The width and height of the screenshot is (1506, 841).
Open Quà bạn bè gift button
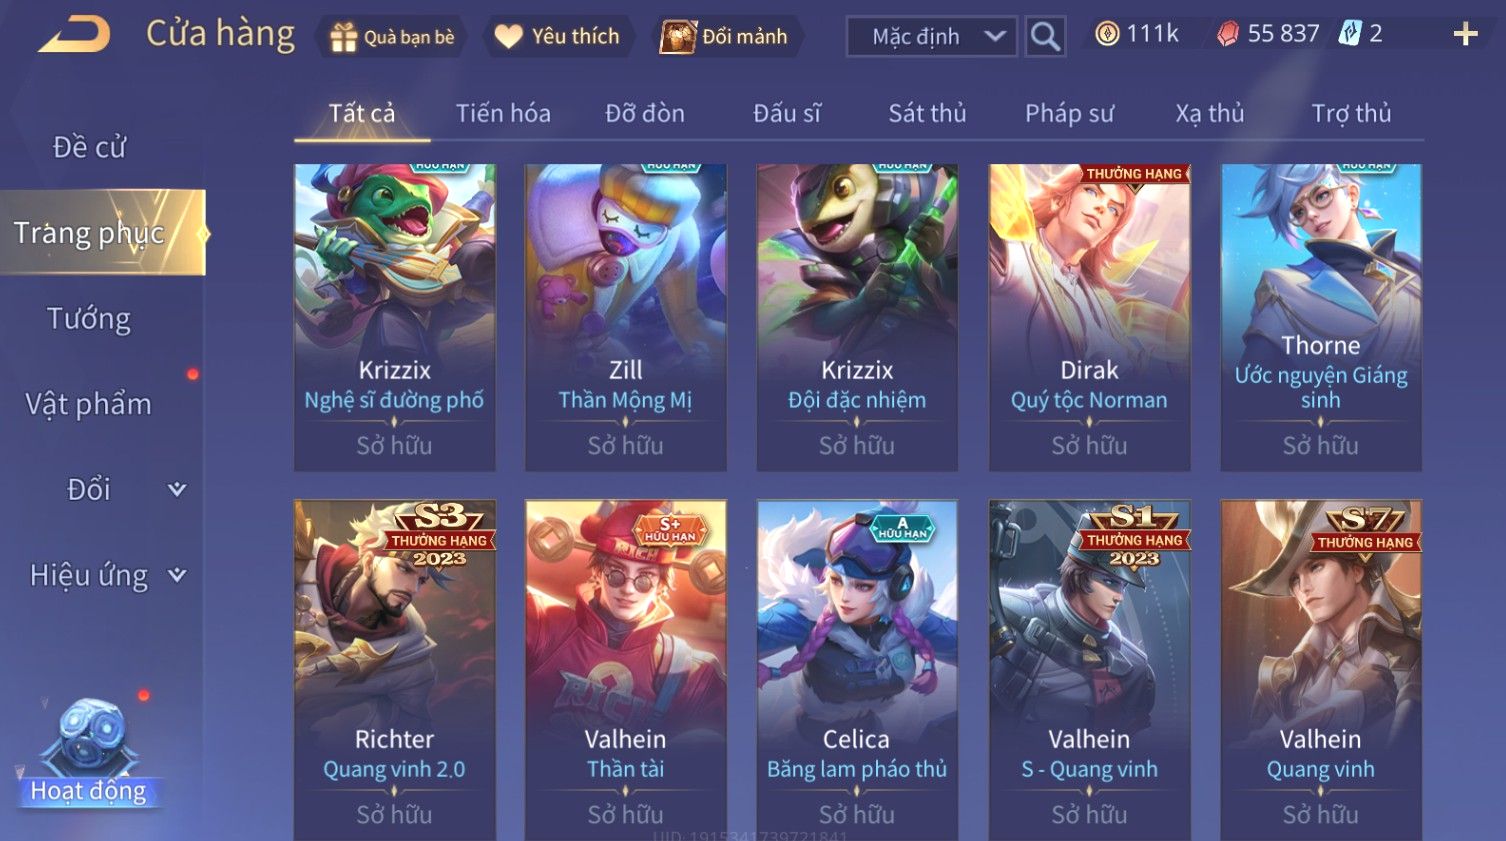point(392,37)
